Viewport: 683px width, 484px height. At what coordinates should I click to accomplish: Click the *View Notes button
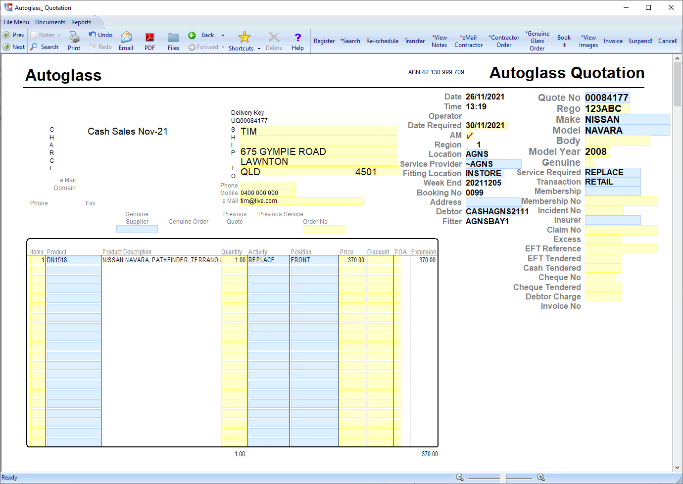point(440,41)
